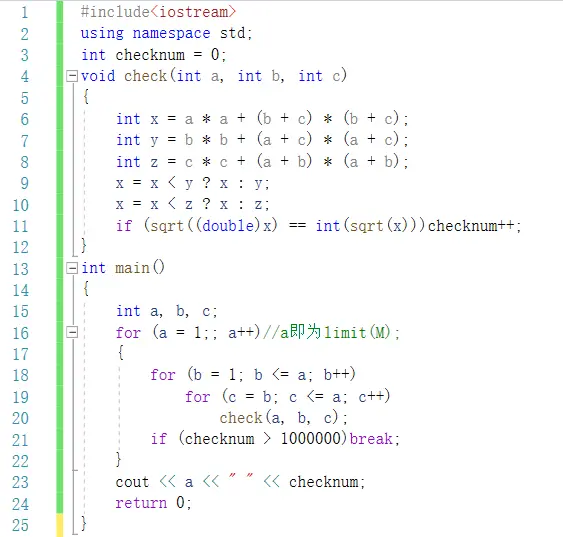The image size is (563, 537).
Task: Click line number 25 in gutter
Action: 20,525
